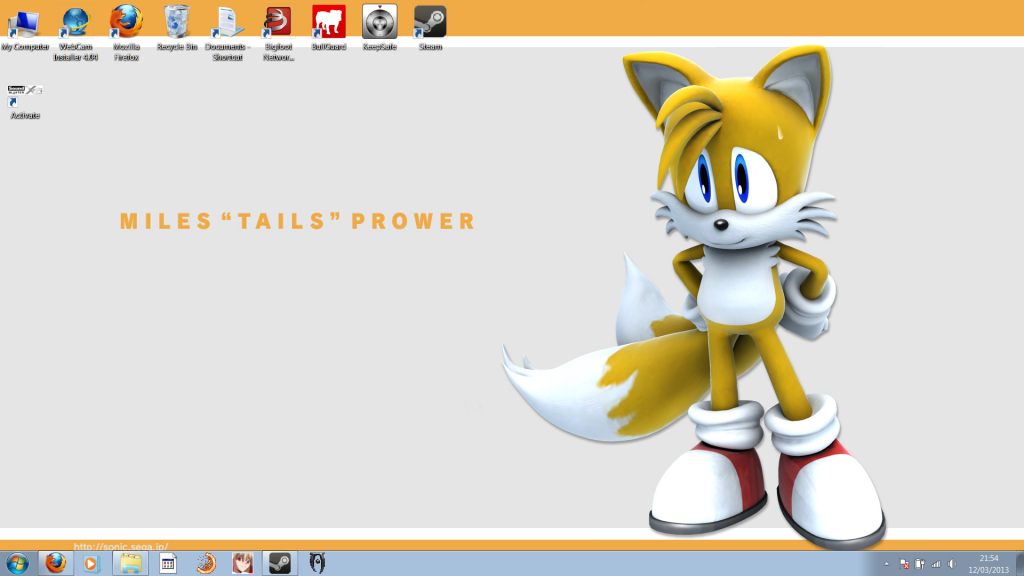Show hidden system tray icons
This screenshot has width=1024, height=576.
886,564
